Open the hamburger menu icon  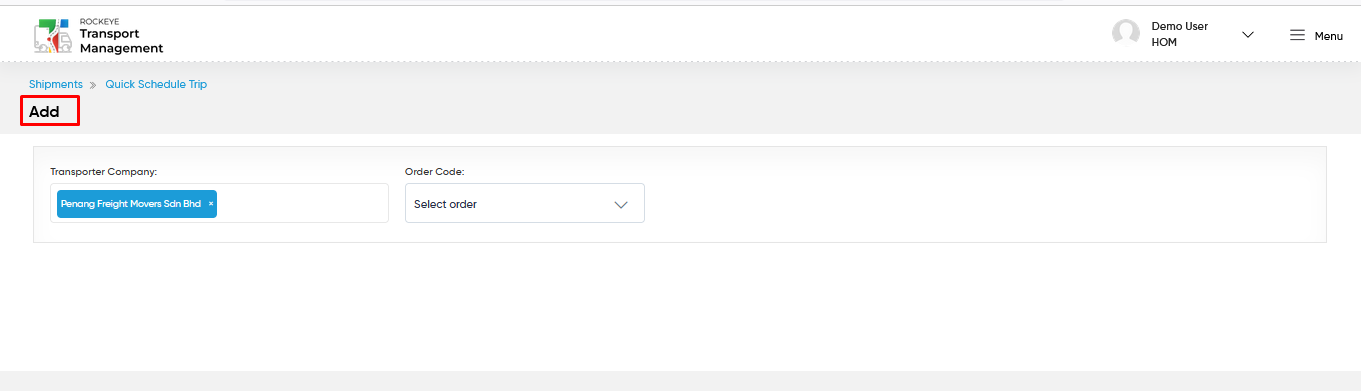[1297, 35]
